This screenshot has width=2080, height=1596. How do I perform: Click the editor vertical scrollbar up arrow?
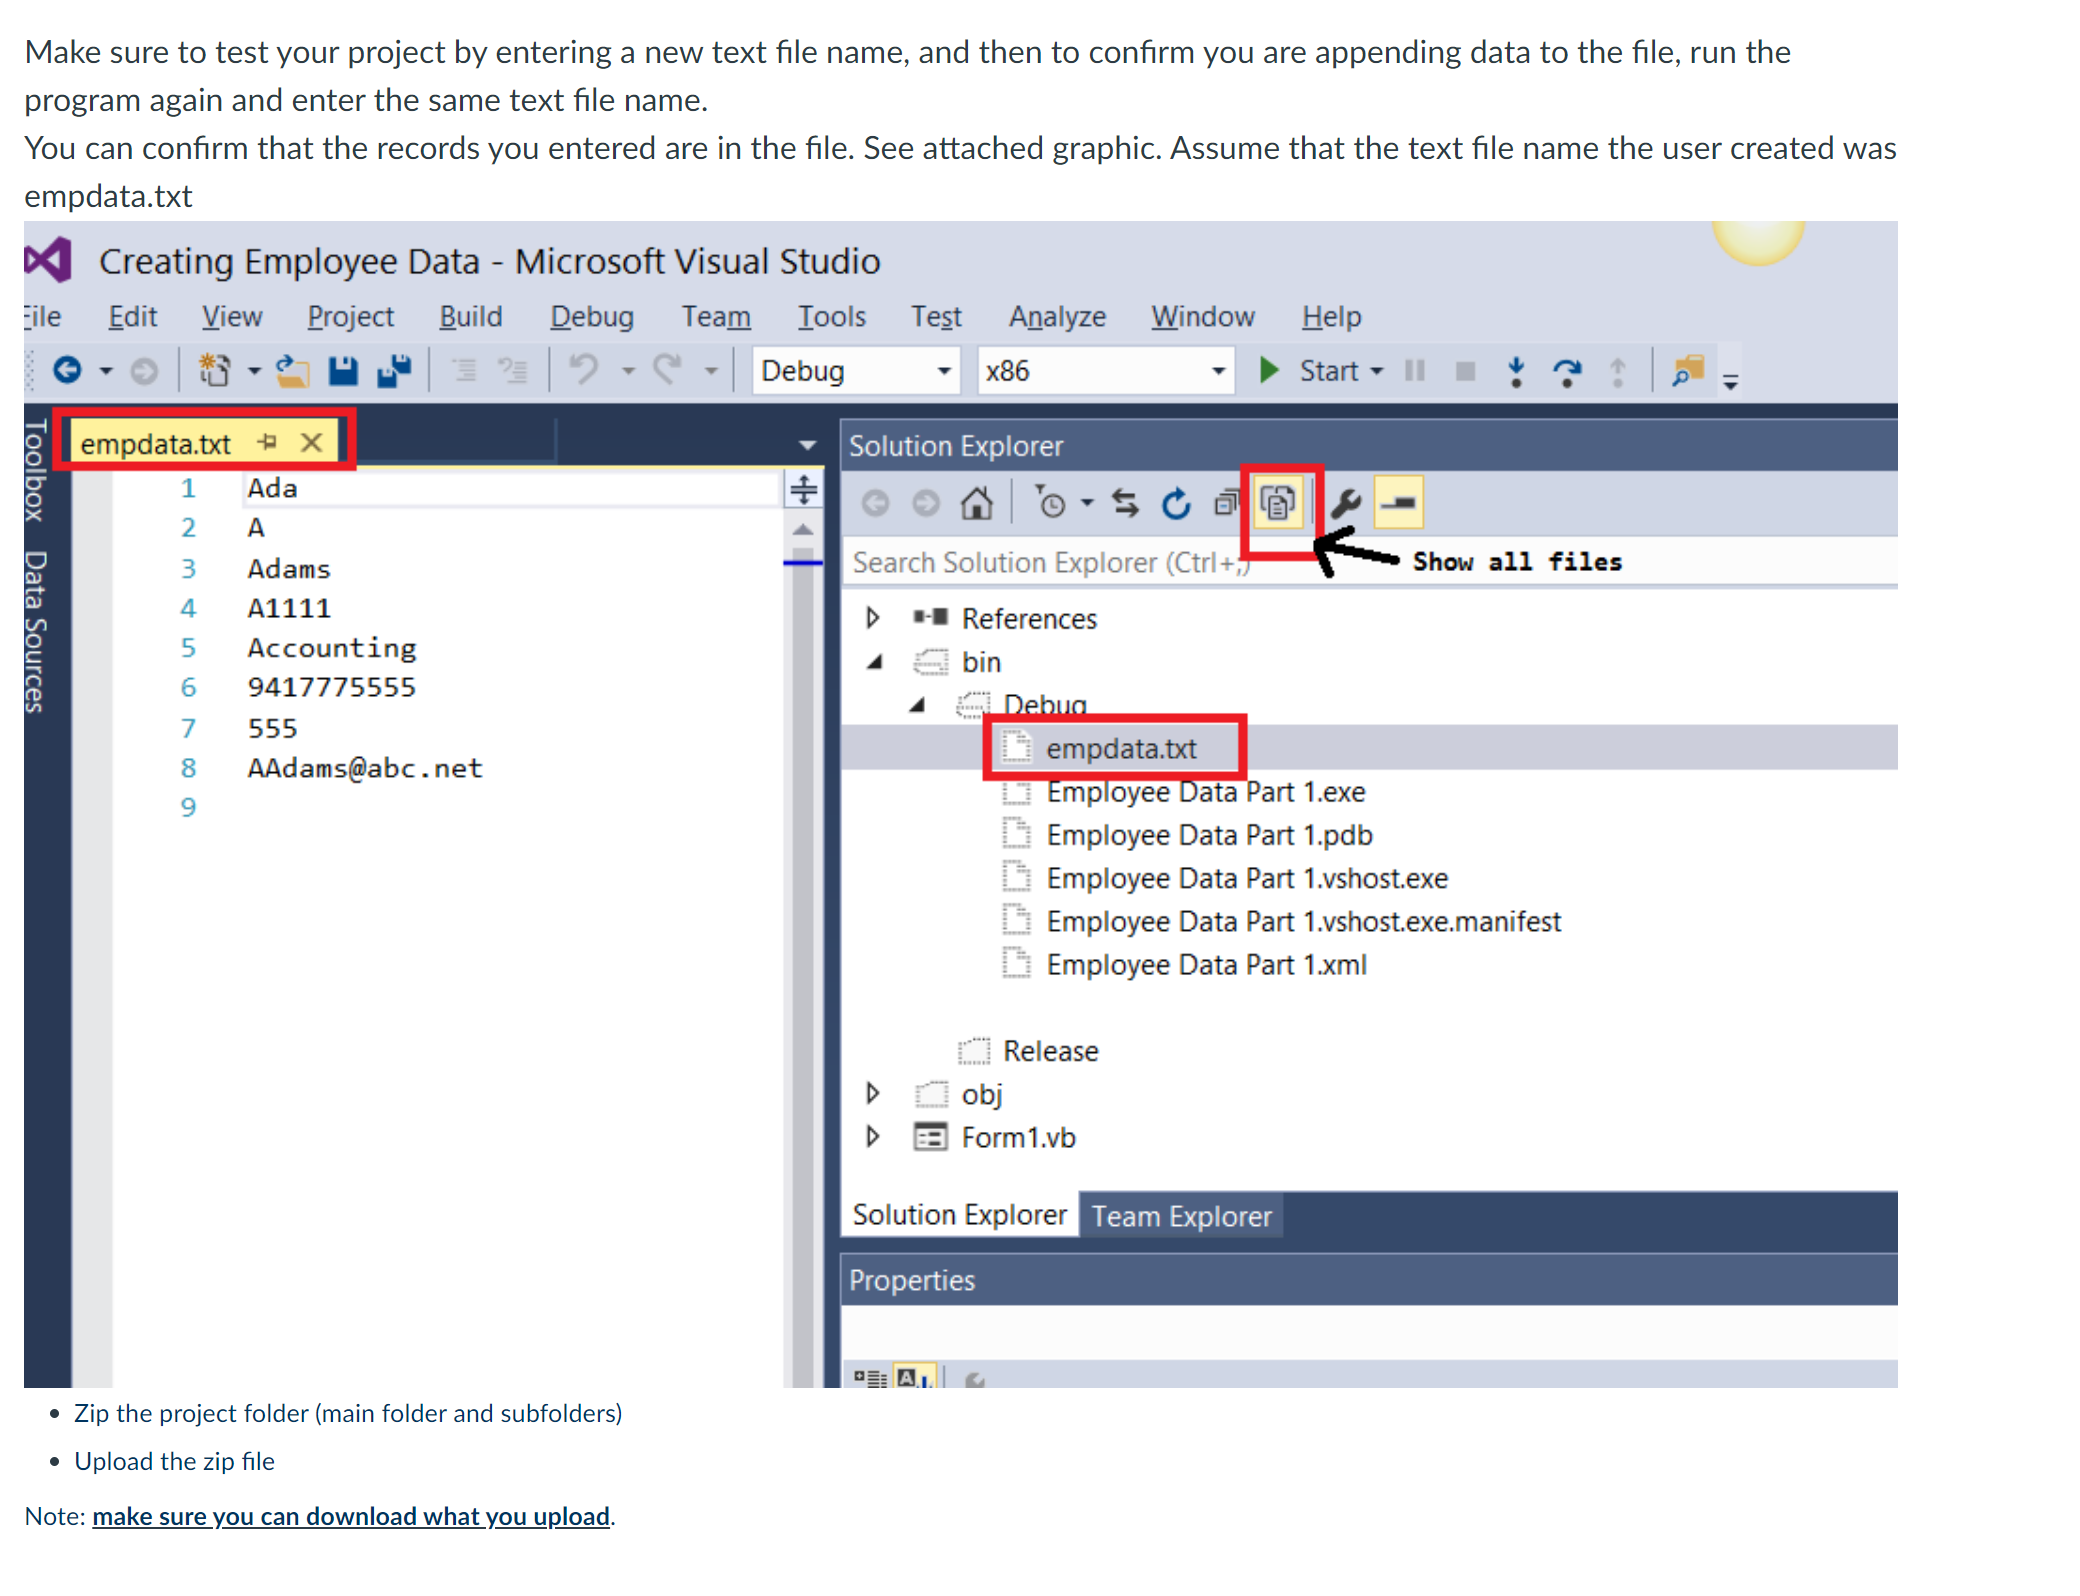pos(803,530)
